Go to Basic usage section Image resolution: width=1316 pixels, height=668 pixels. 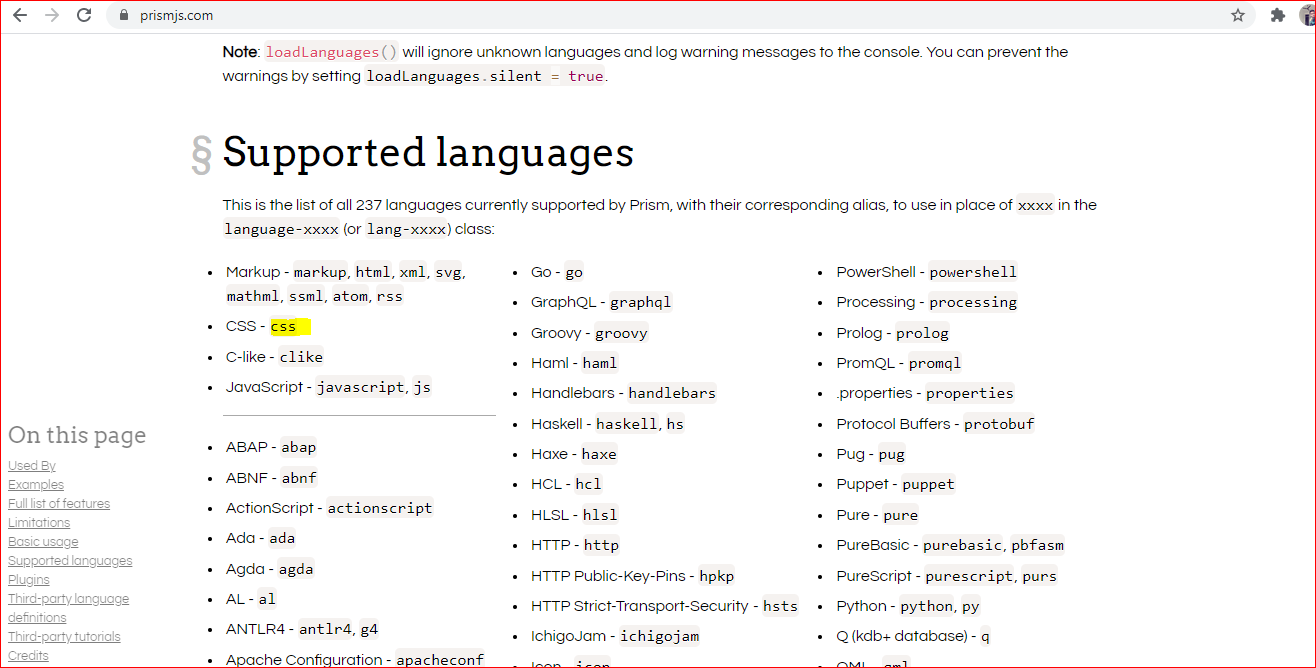[x=43, y=542]
